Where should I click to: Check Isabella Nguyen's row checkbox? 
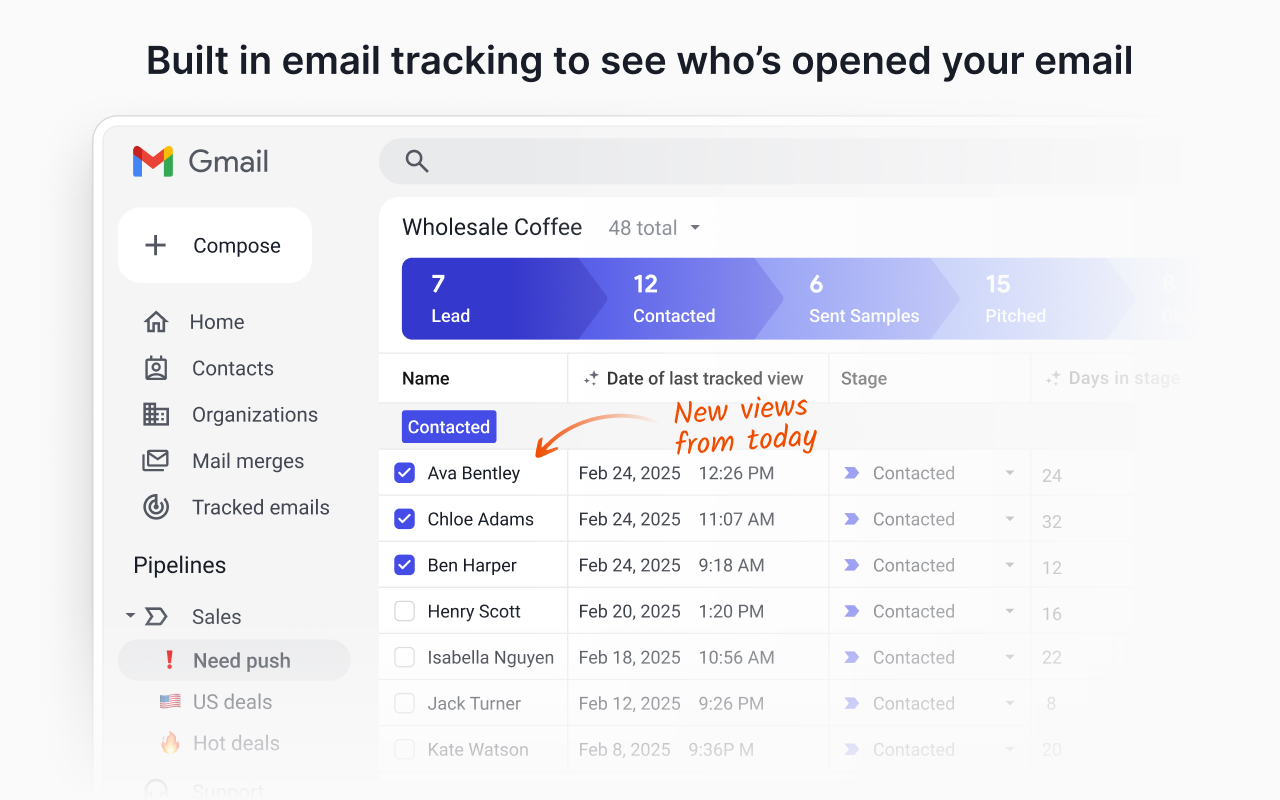click(404, 656)
